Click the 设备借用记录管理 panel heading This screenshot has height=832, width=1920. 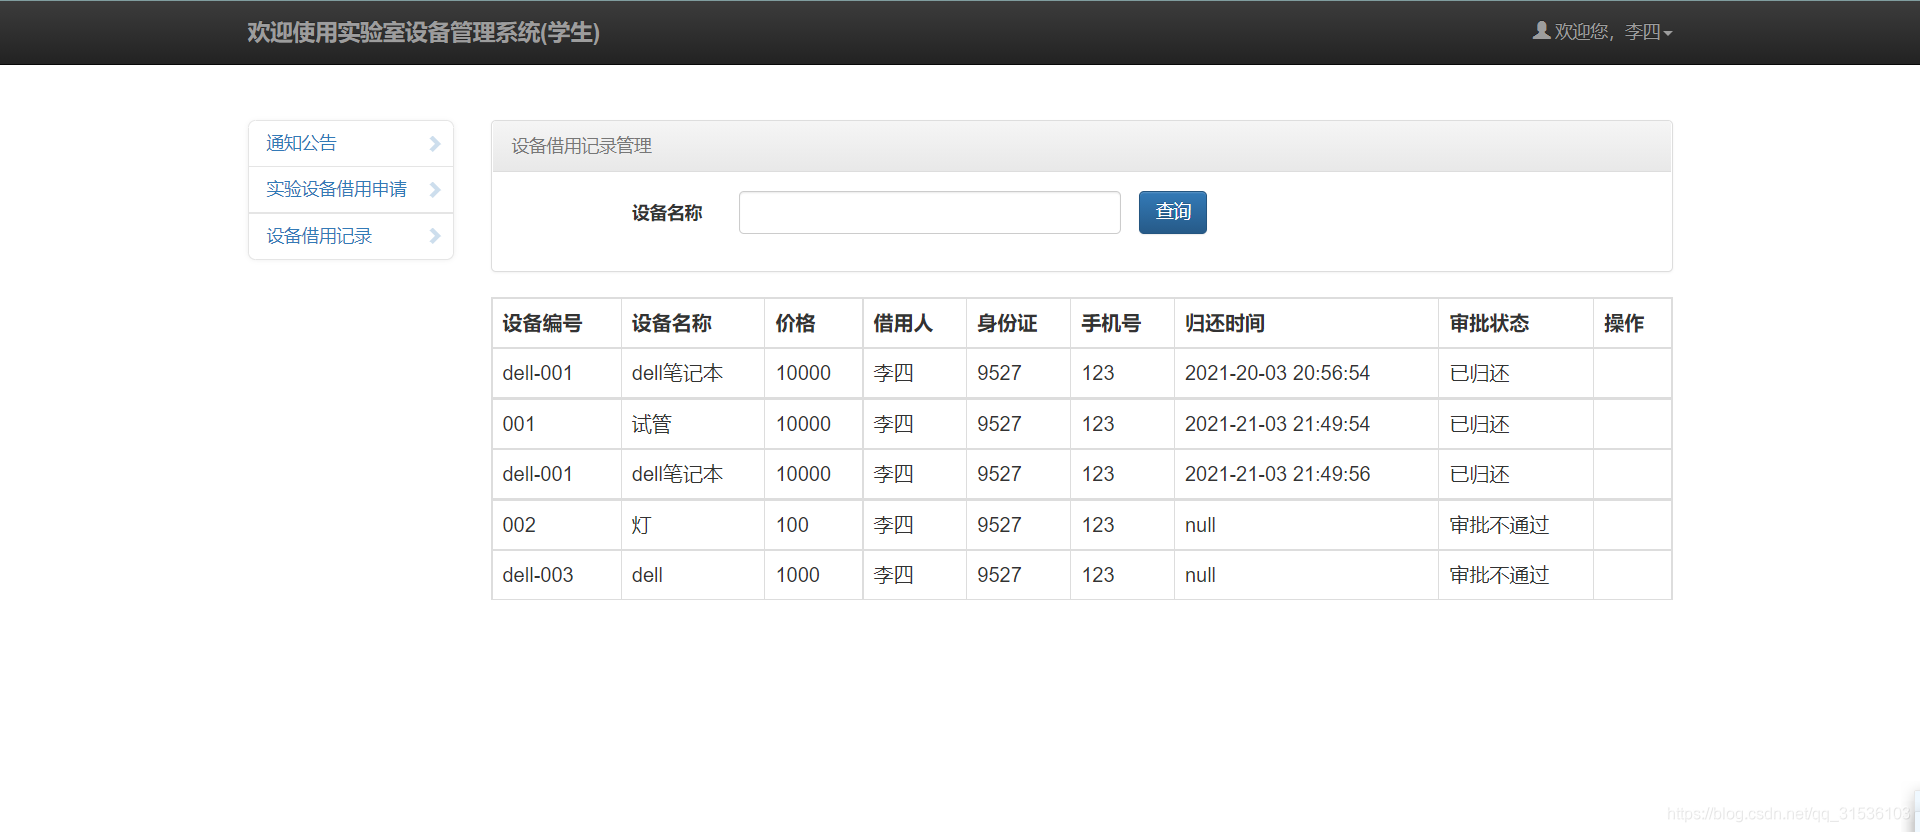coord(1081,146)
